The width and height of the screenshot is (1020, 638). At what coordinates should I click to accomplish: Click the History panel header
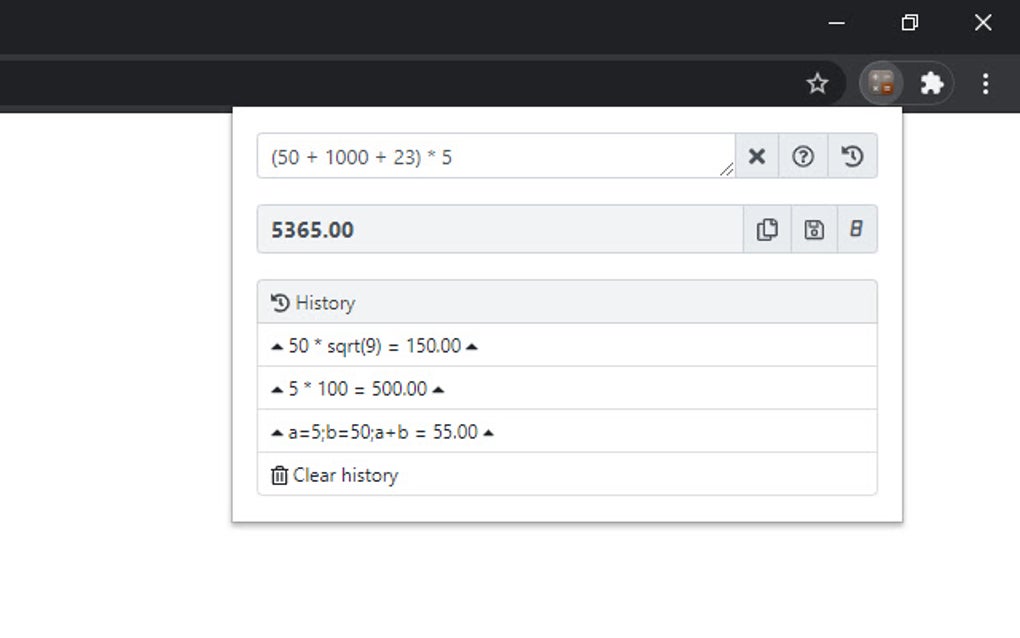click(x=566, y=302)
